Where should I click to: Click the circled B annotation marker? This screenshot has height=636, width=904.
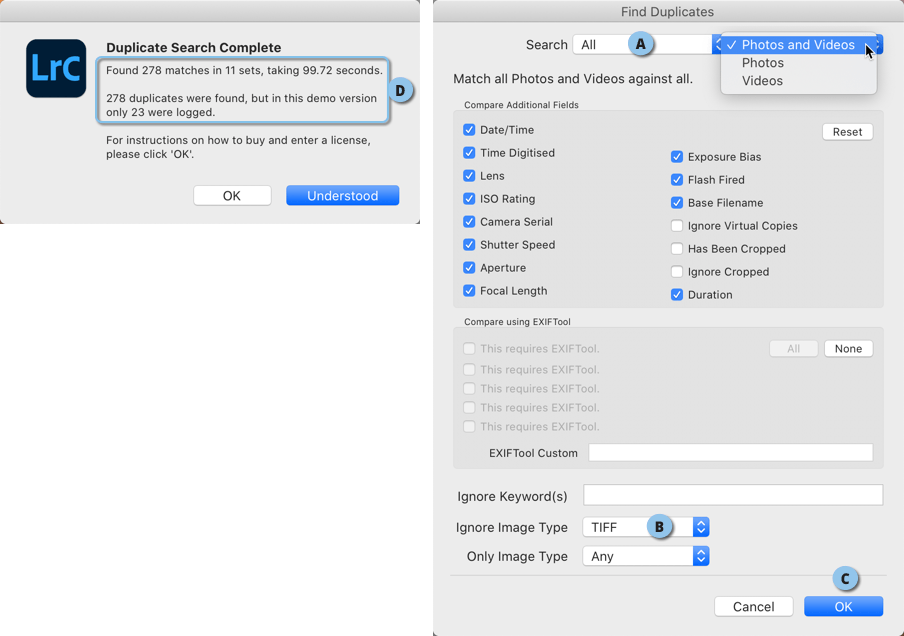660,526
